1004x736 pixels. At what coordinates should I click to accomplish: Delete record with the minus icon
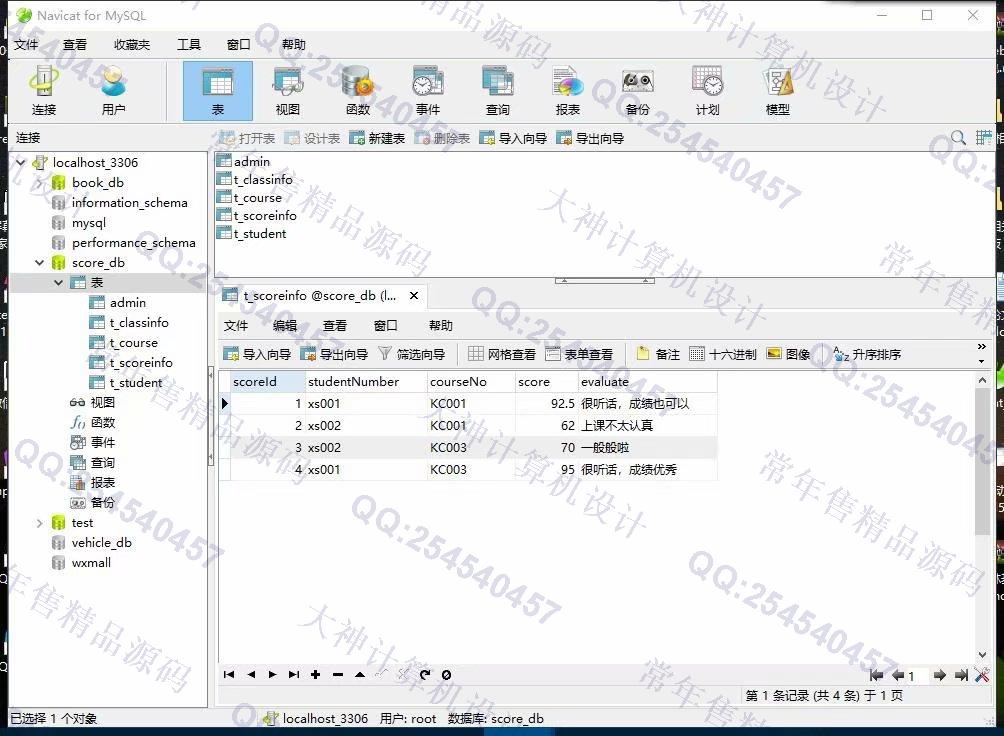click(x=338, y=675)
